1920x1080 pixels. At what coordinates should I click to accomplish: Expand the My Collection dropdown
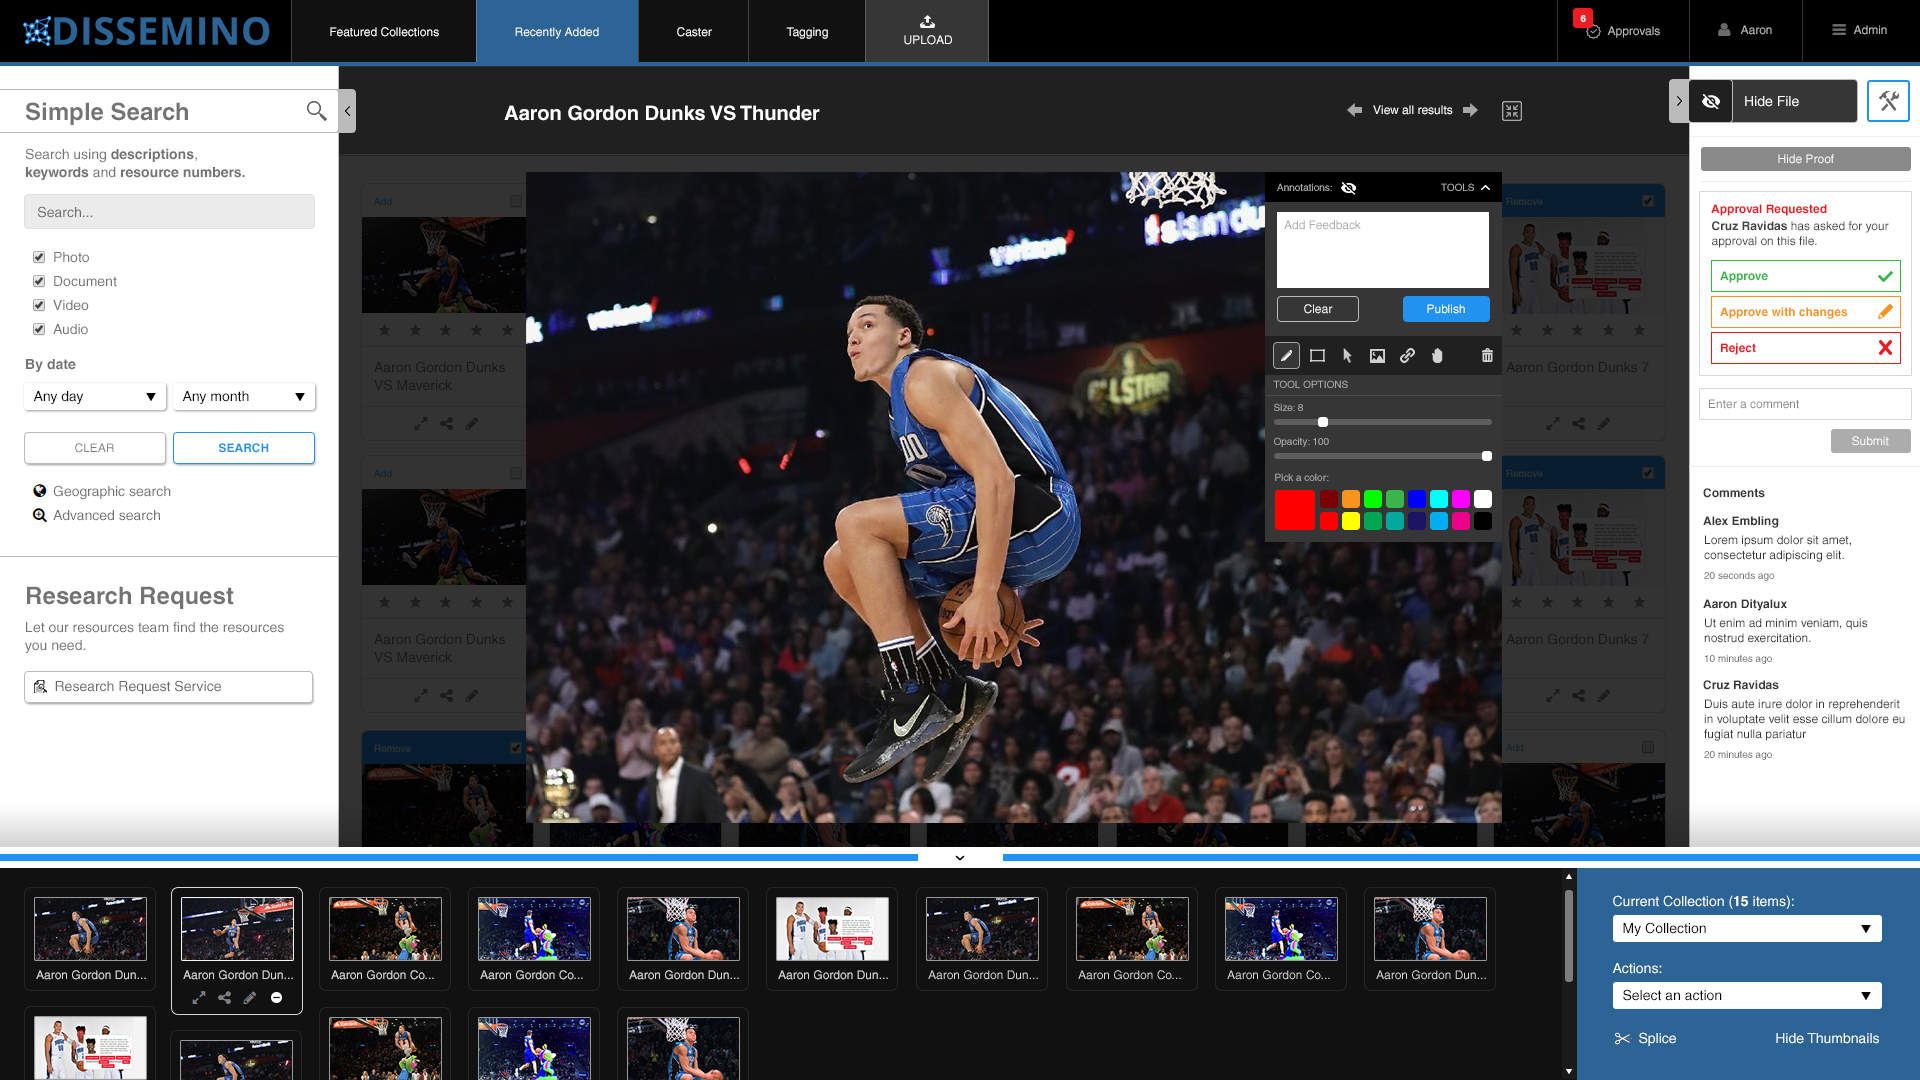coord(1746,929)
